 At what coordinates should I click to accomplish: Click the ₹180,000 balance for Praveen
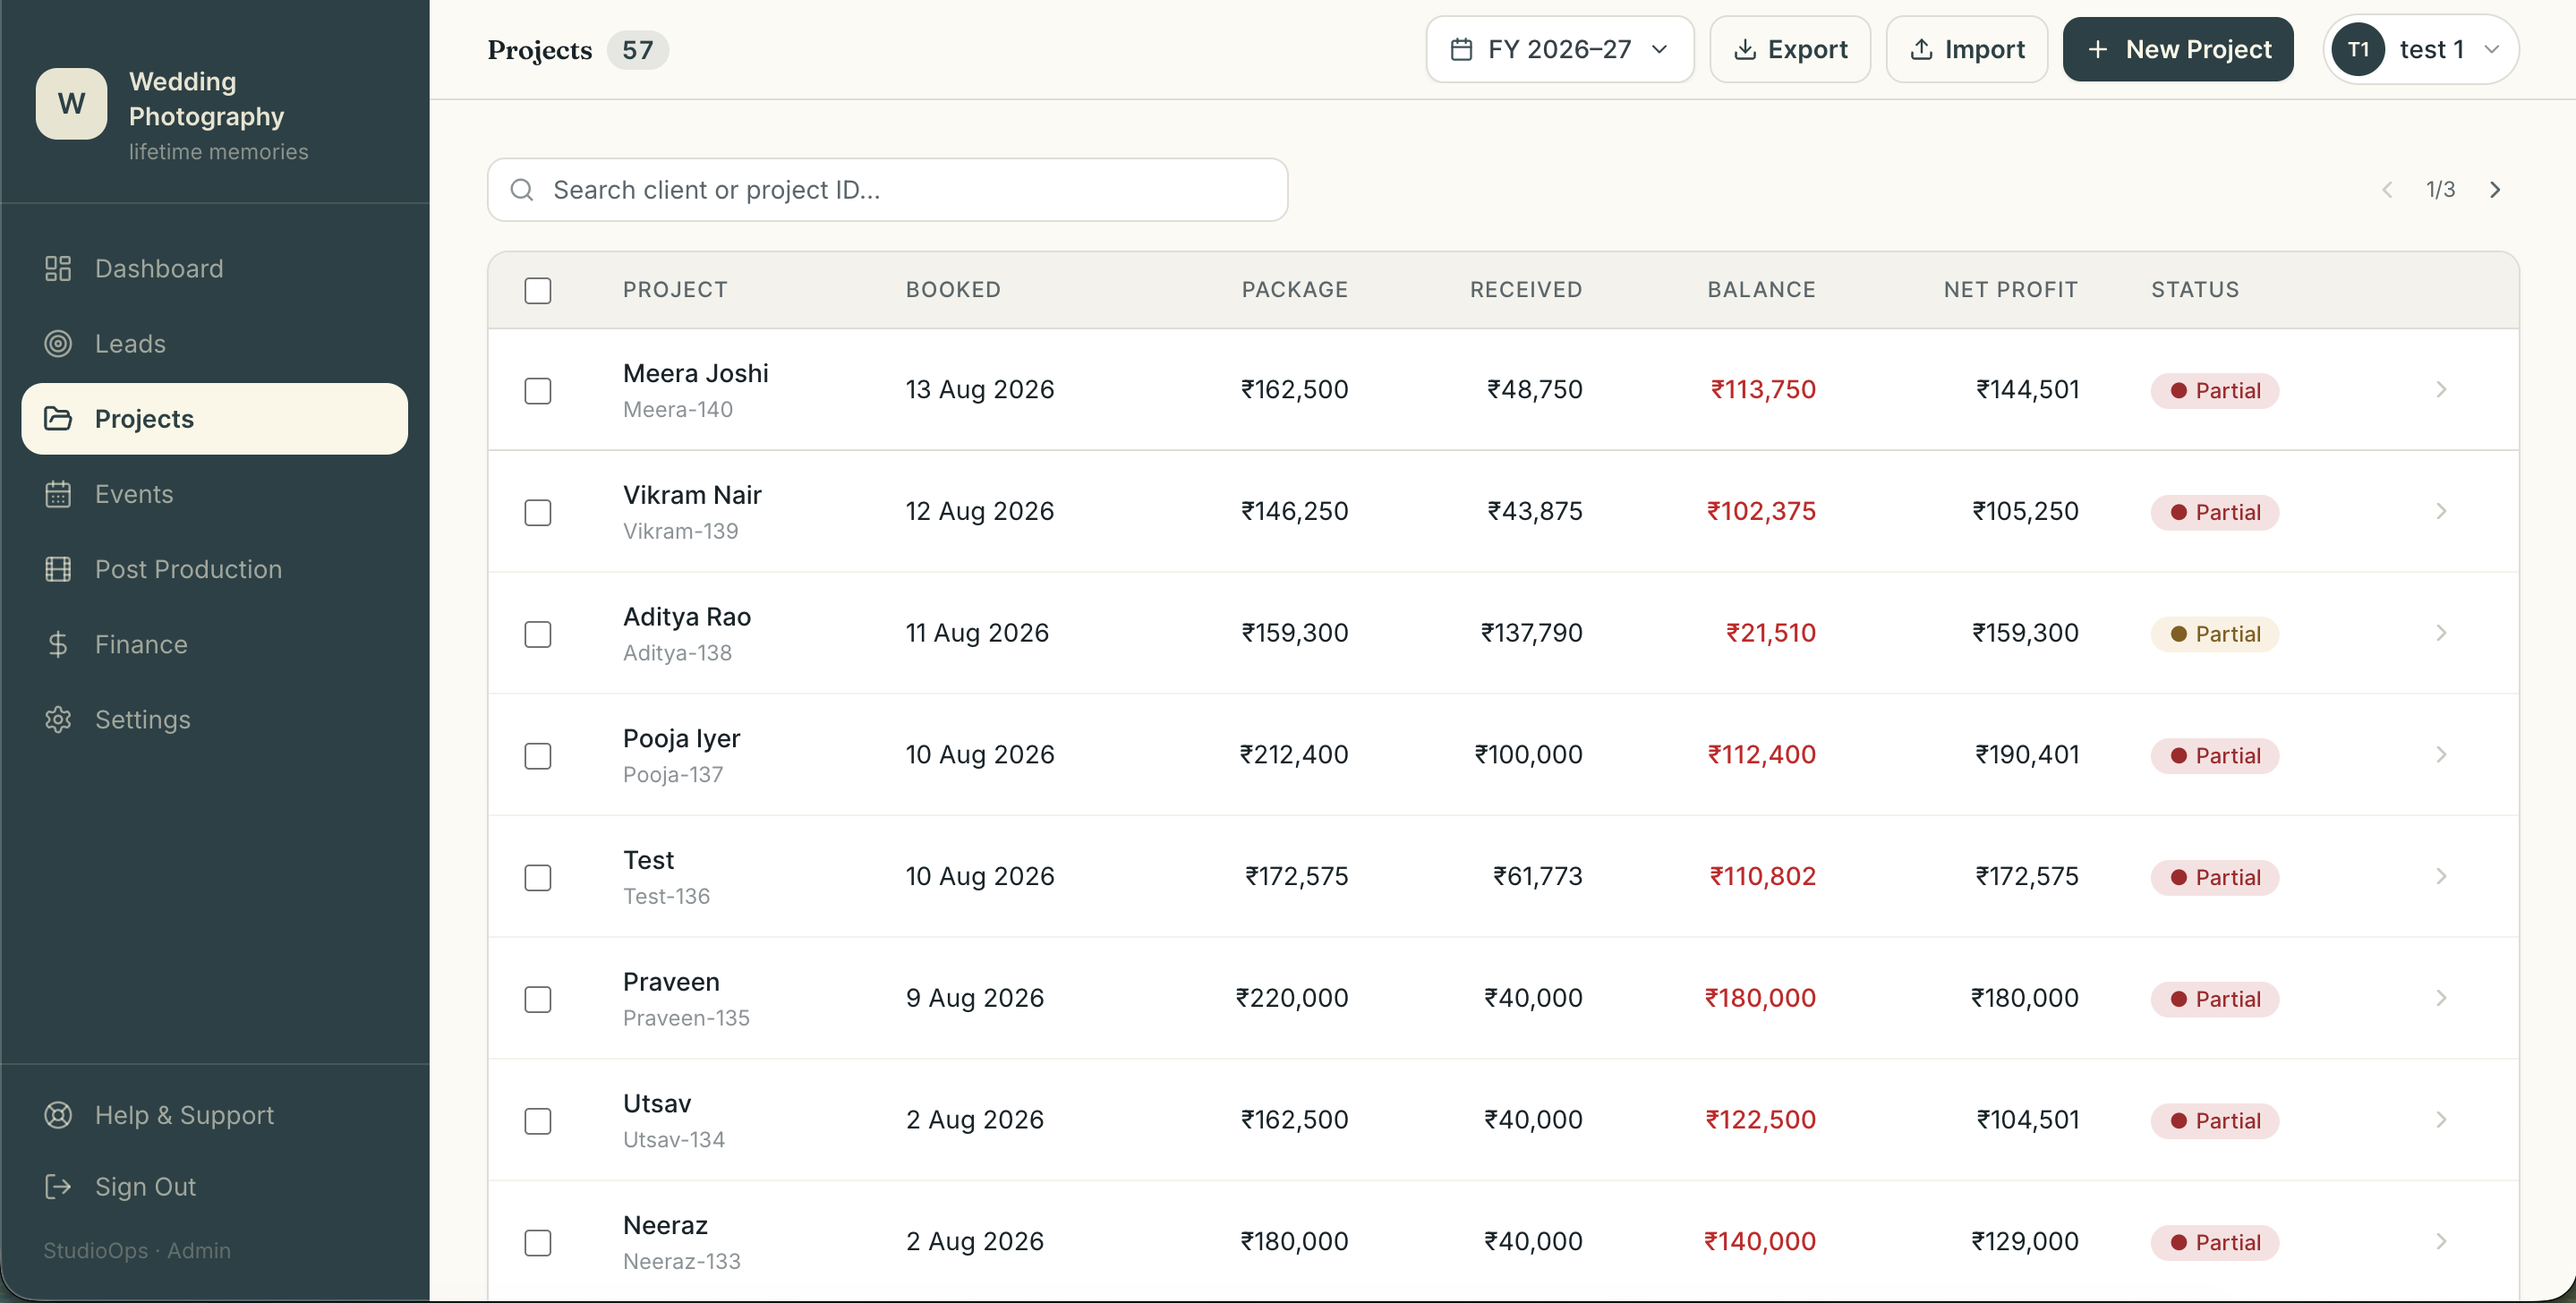pos(1760,998)
